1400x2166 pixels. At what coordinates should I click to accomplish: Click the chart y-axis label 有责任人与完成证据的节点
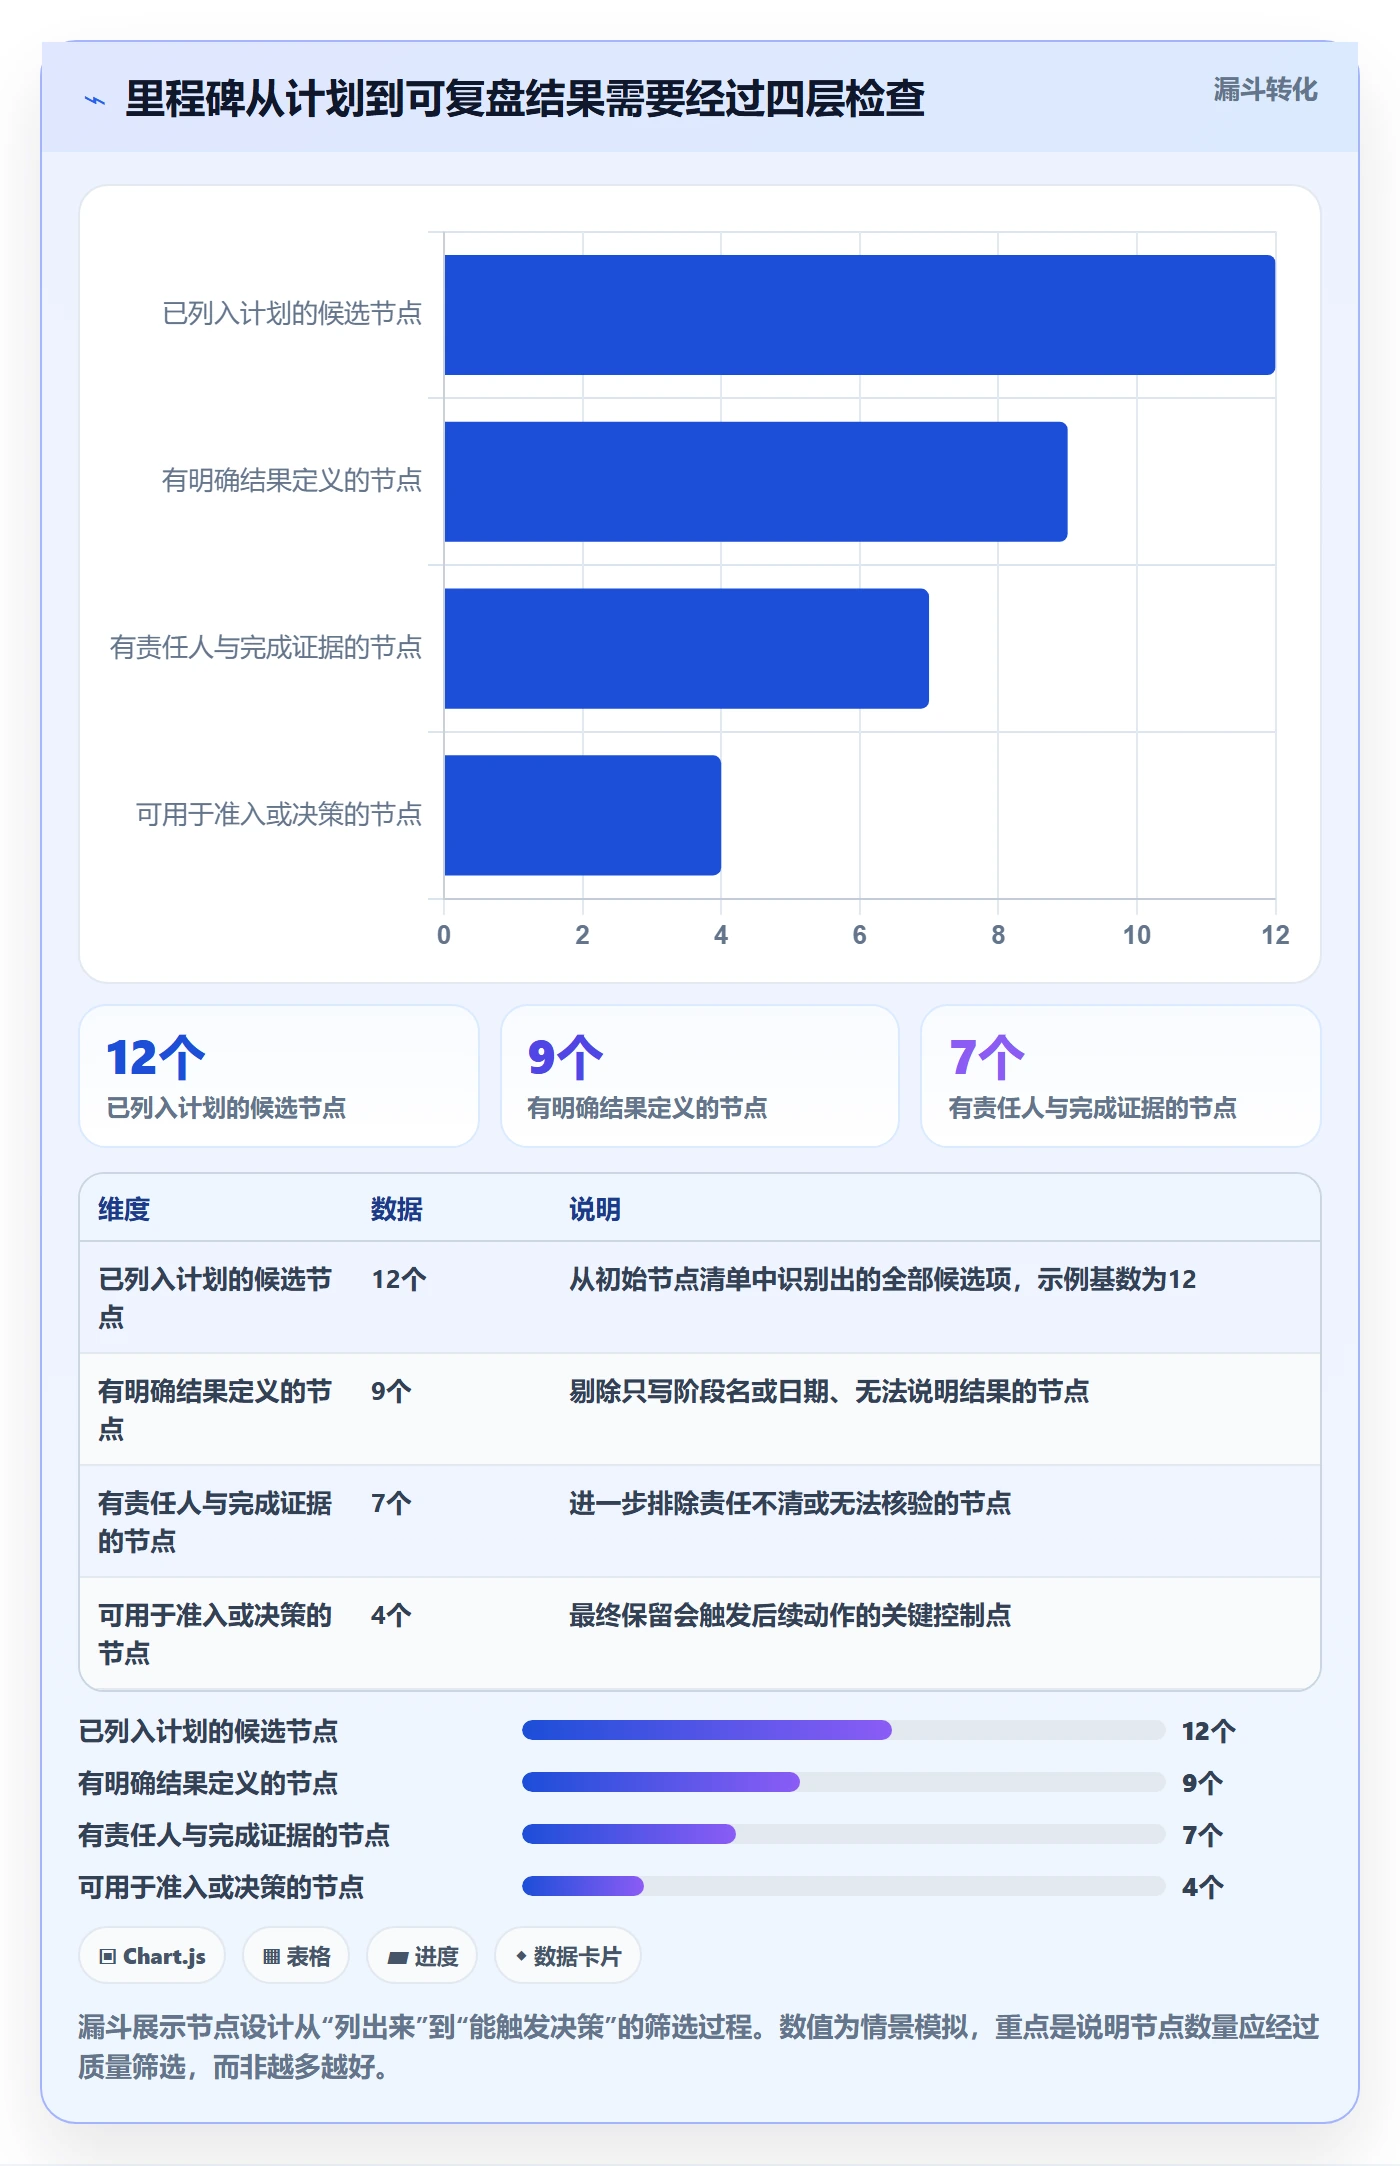click(266, 648)
